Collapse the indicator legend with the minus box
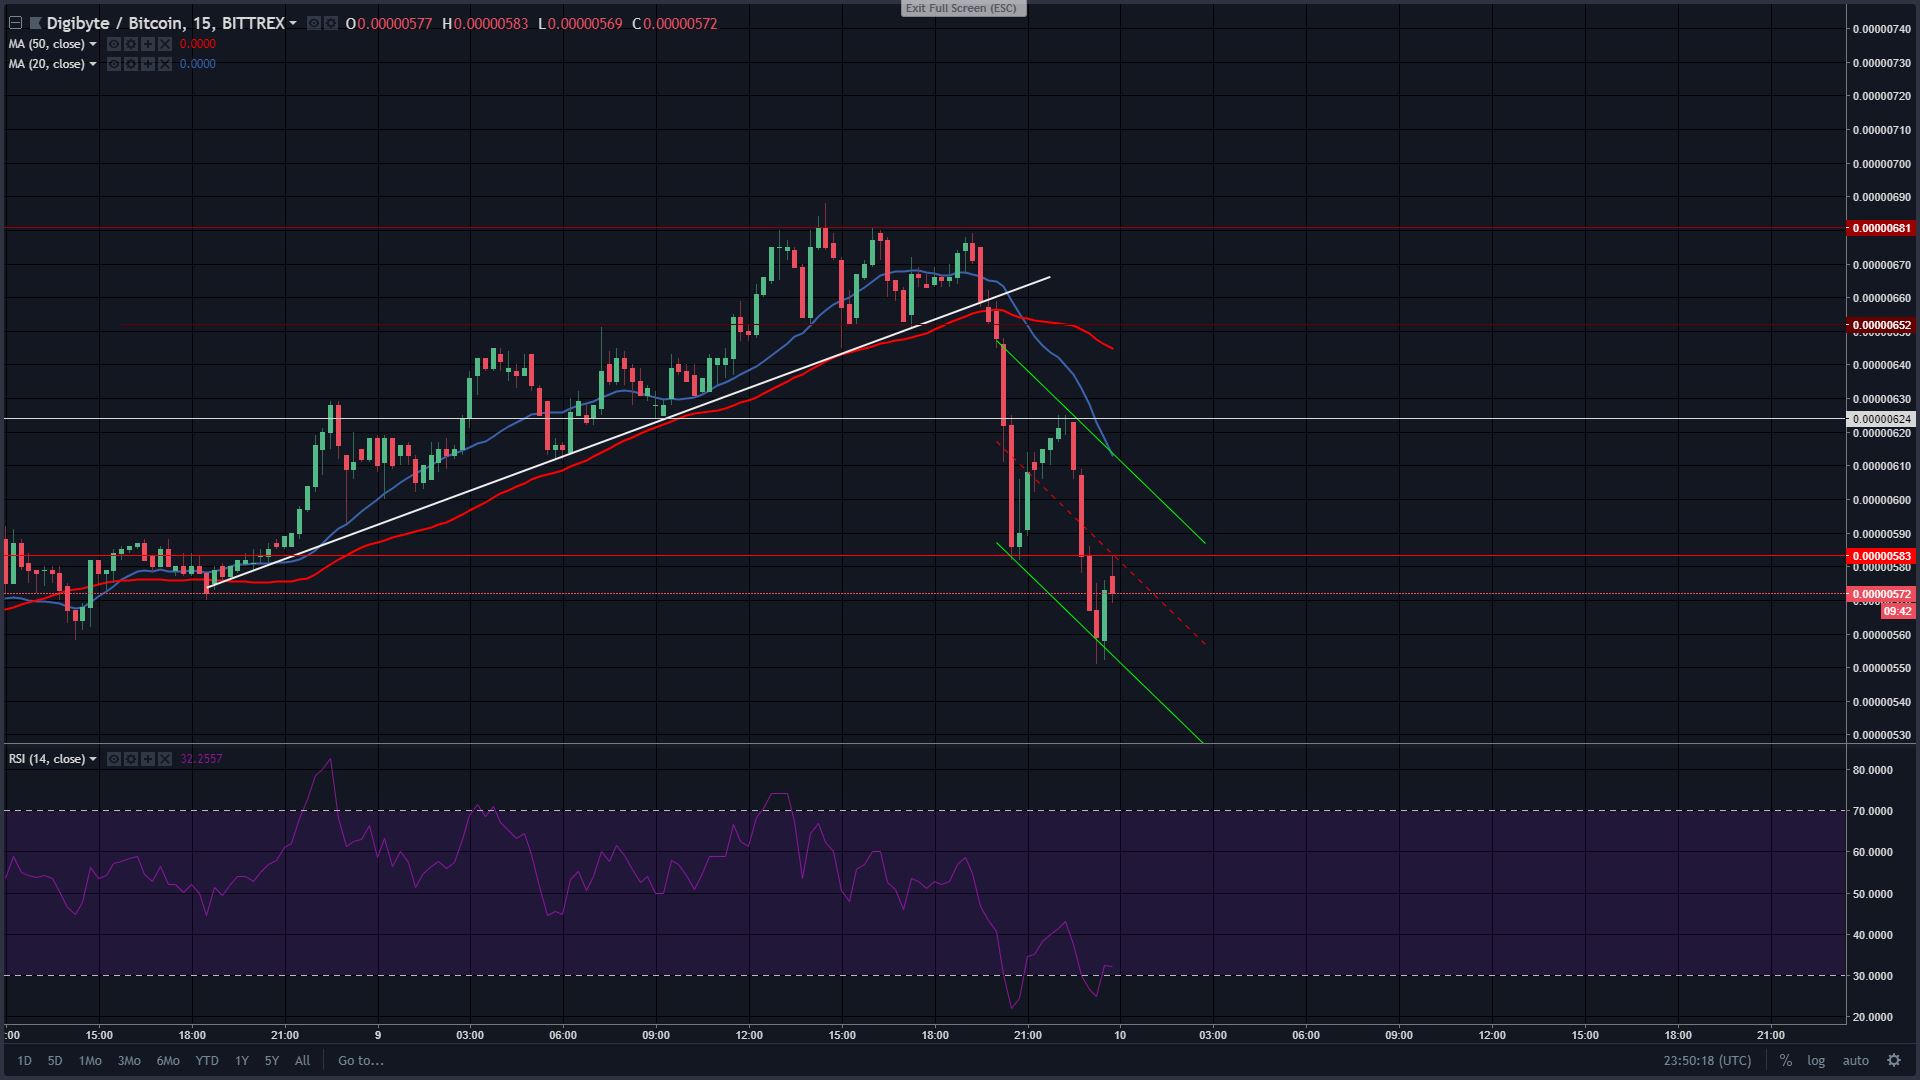Image resolution: width=1920 pixels, height=1080 pixels. click(x=15, y=23)
